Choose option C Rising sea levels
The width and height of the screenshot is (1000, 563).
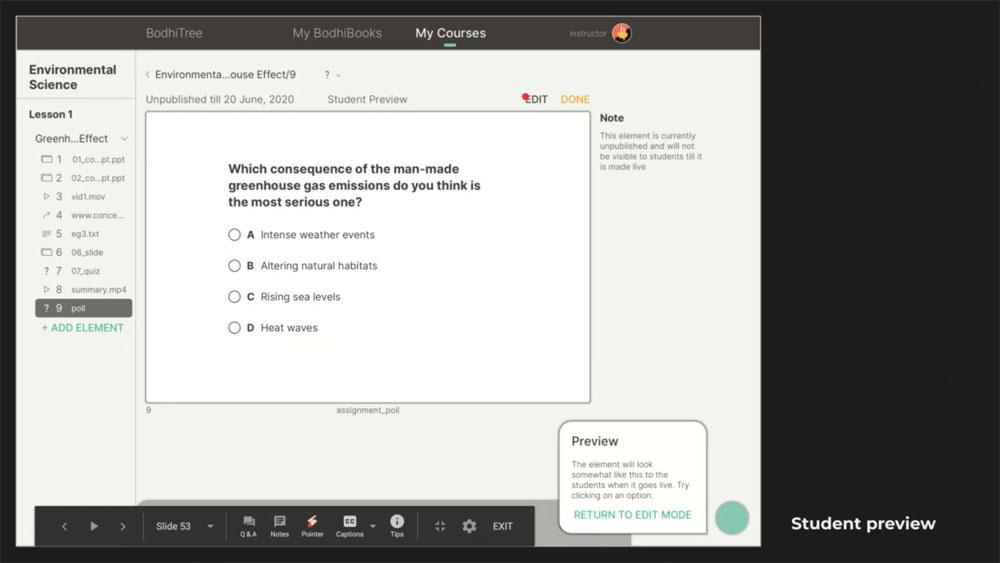pyautogui.click(x=234, y=297)
